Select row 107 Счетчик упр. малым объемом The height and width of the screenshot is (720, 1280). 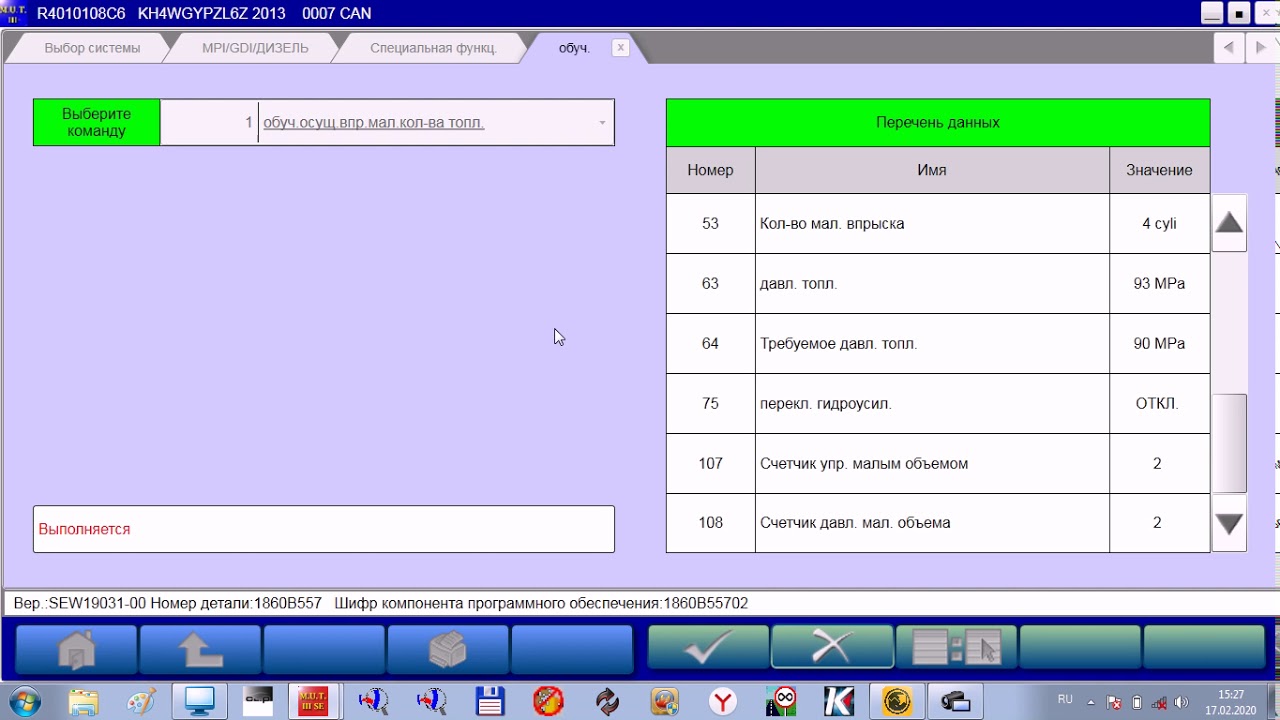938,464
